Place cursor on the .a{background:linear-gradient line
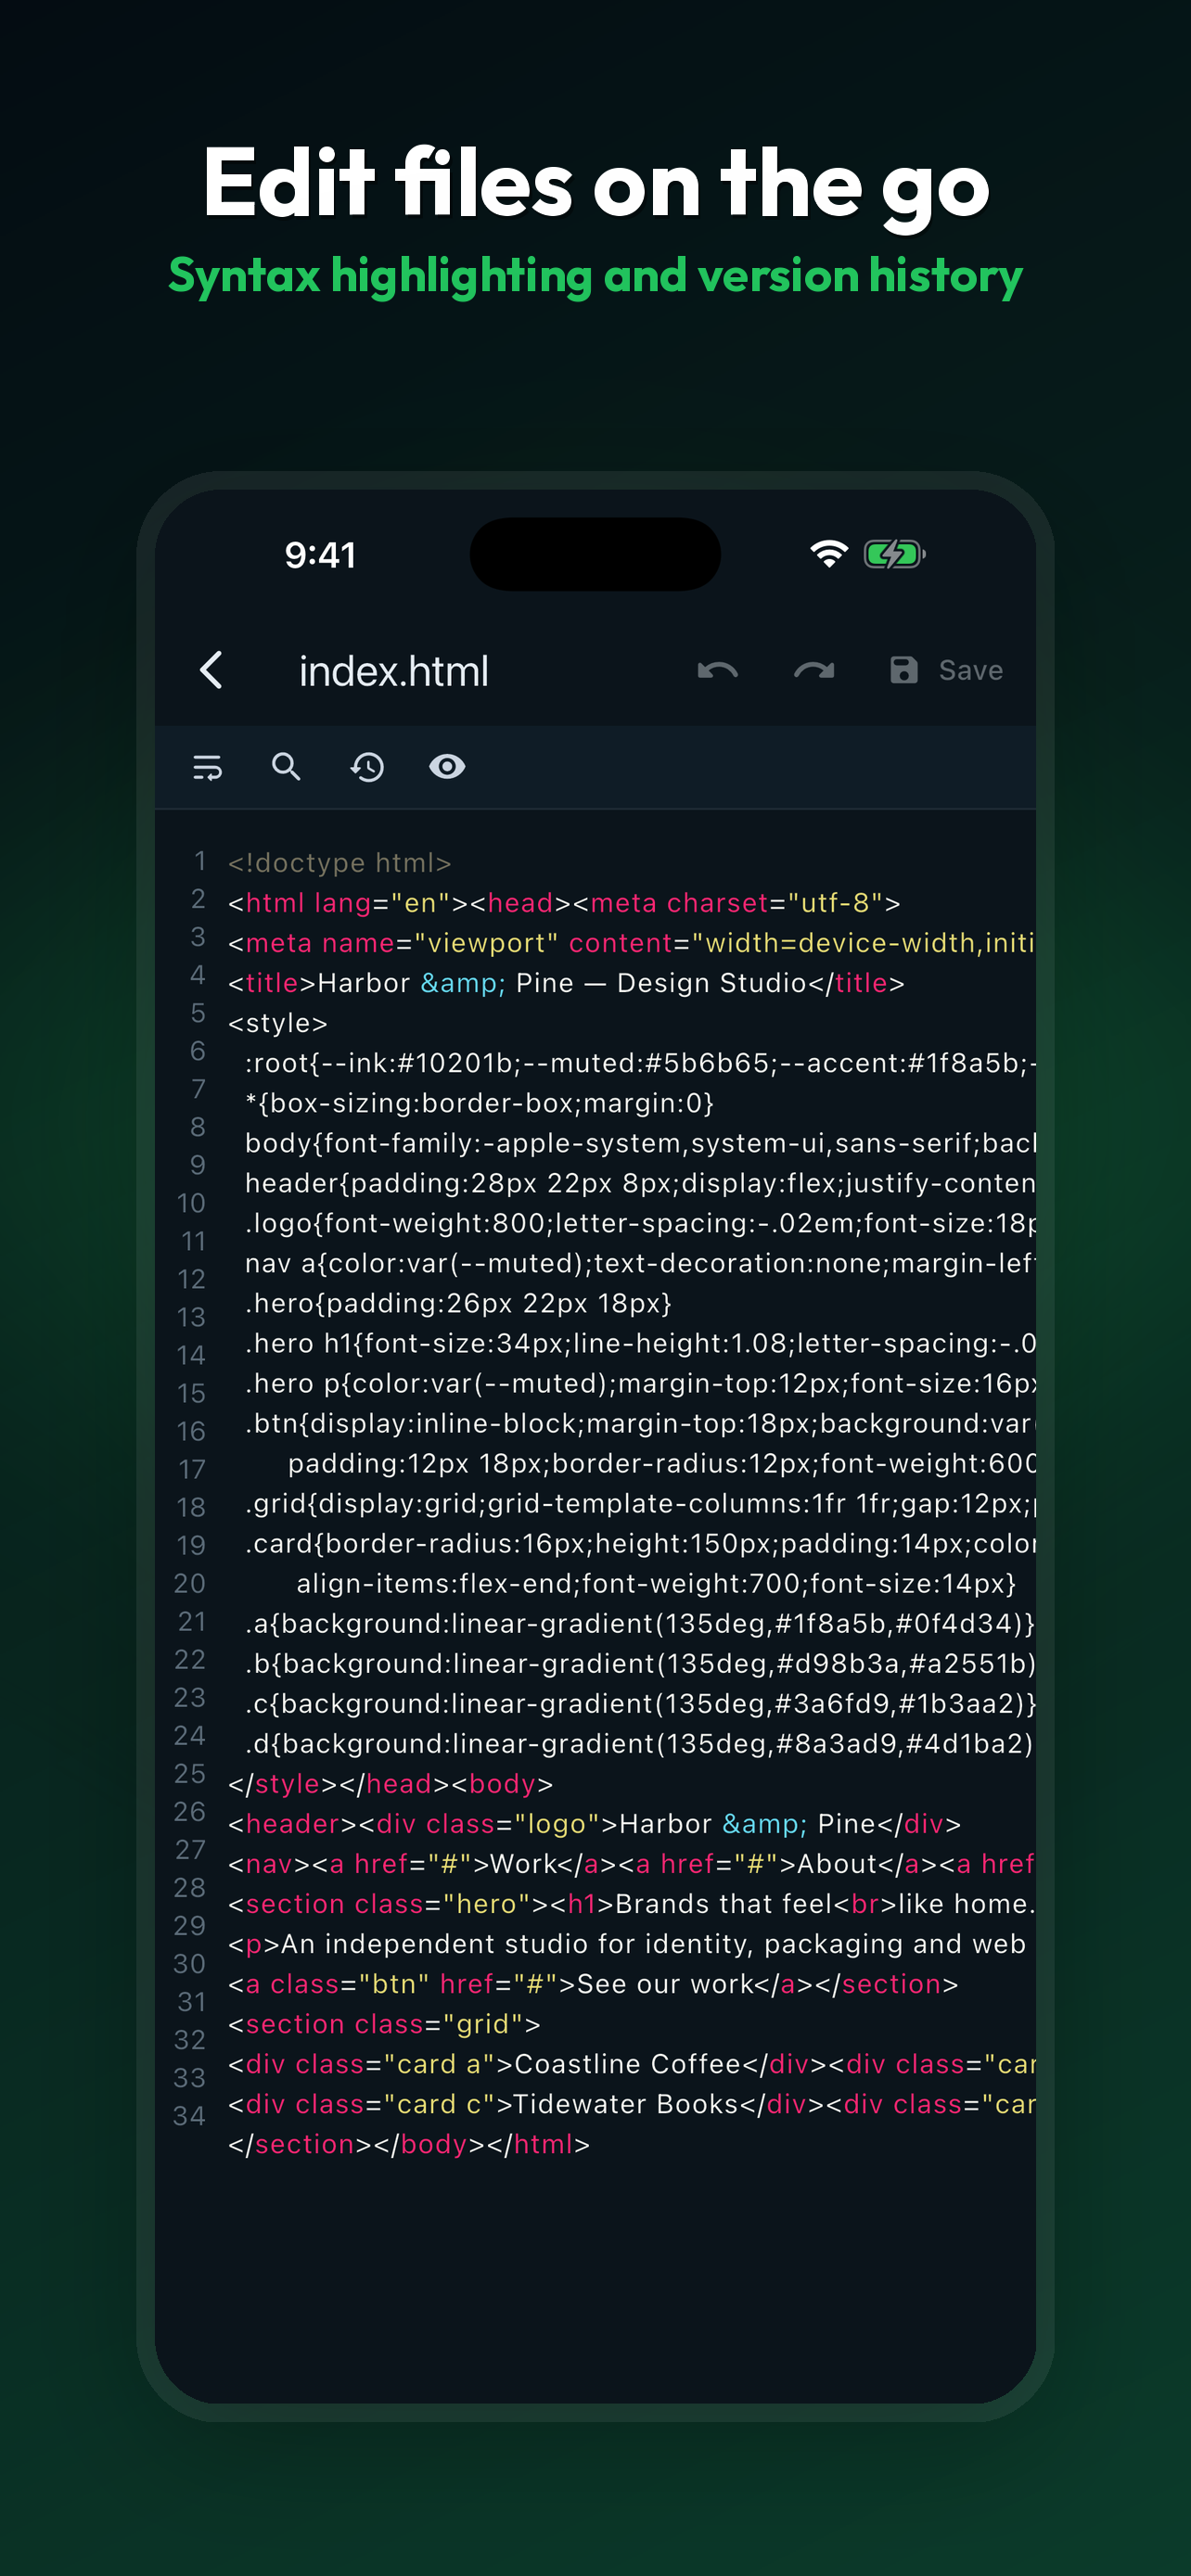Image resolution: width=1191 pixels, height=2576 pixels. (640, 1623)
